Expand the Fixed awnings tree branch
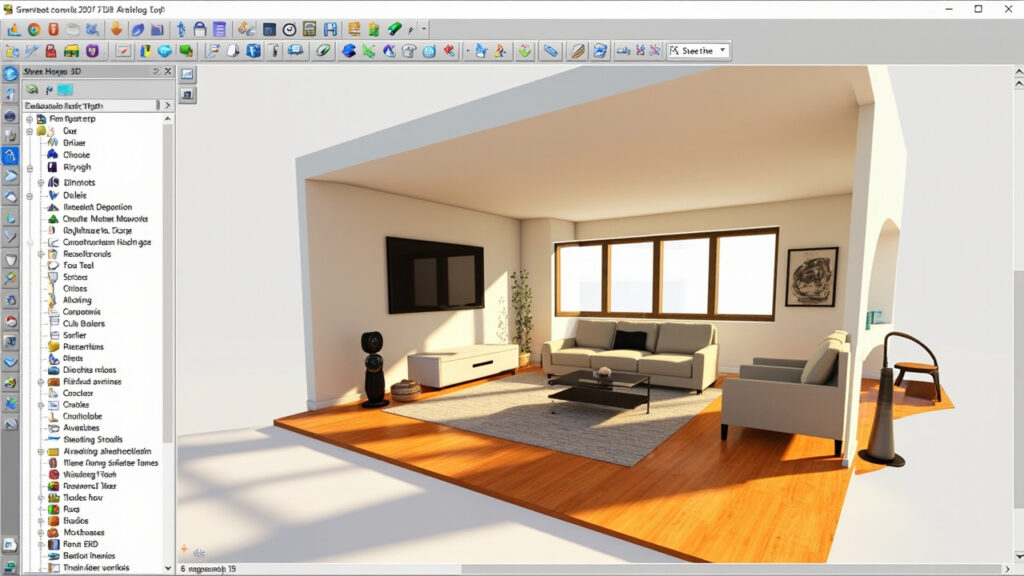The width and height of the screenshot is (1024, 576). tap(42, 381)
